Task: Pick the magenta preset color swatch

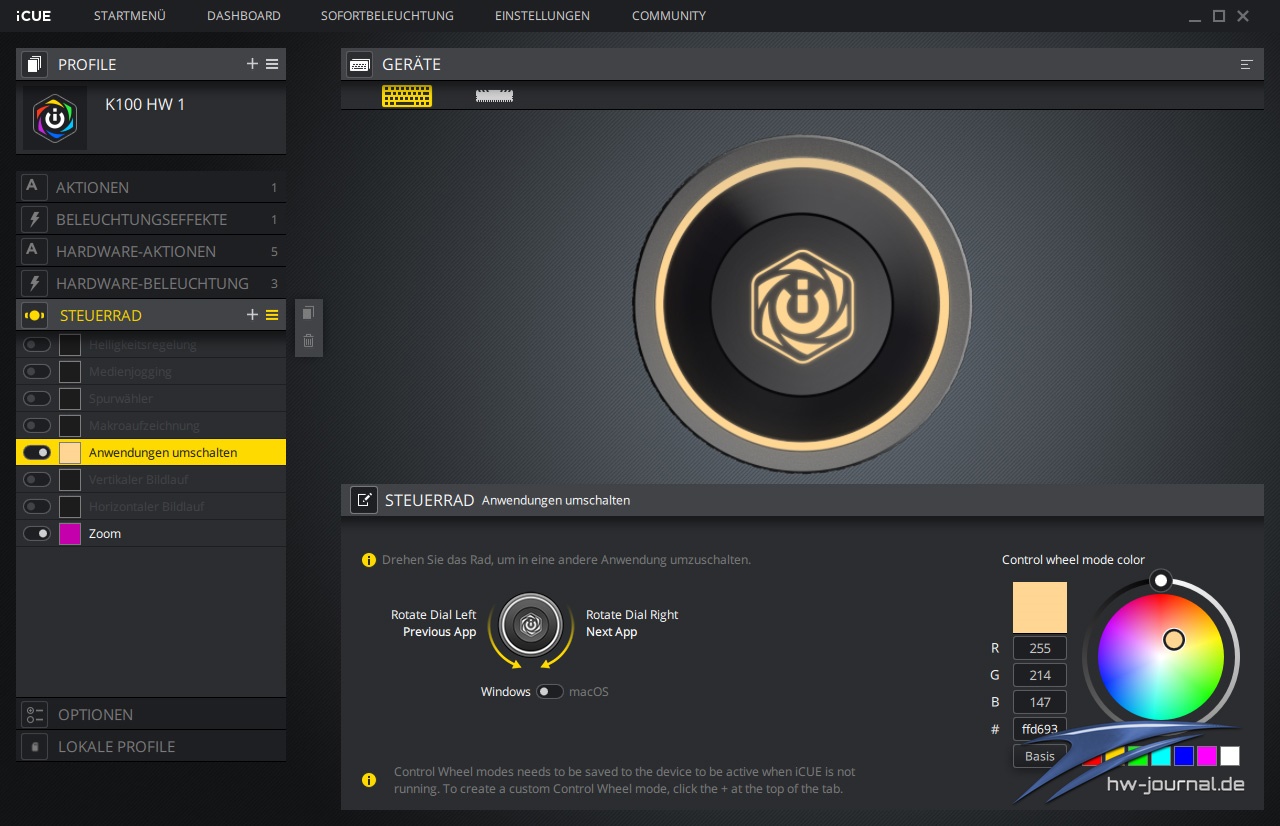Action: tap(1207, 756)
